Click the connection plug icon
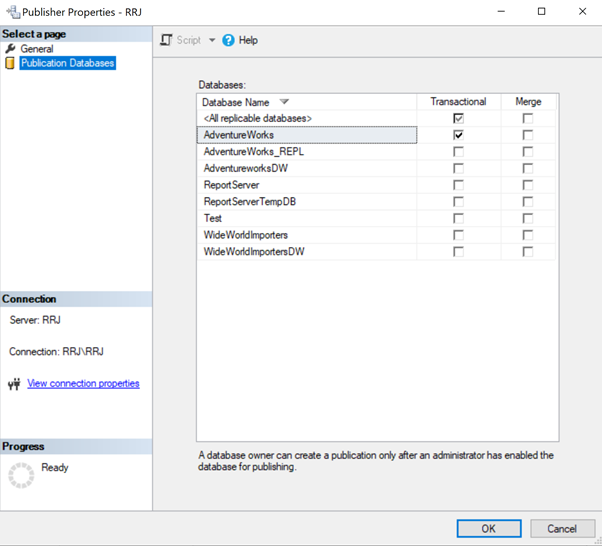 (14, 384)
